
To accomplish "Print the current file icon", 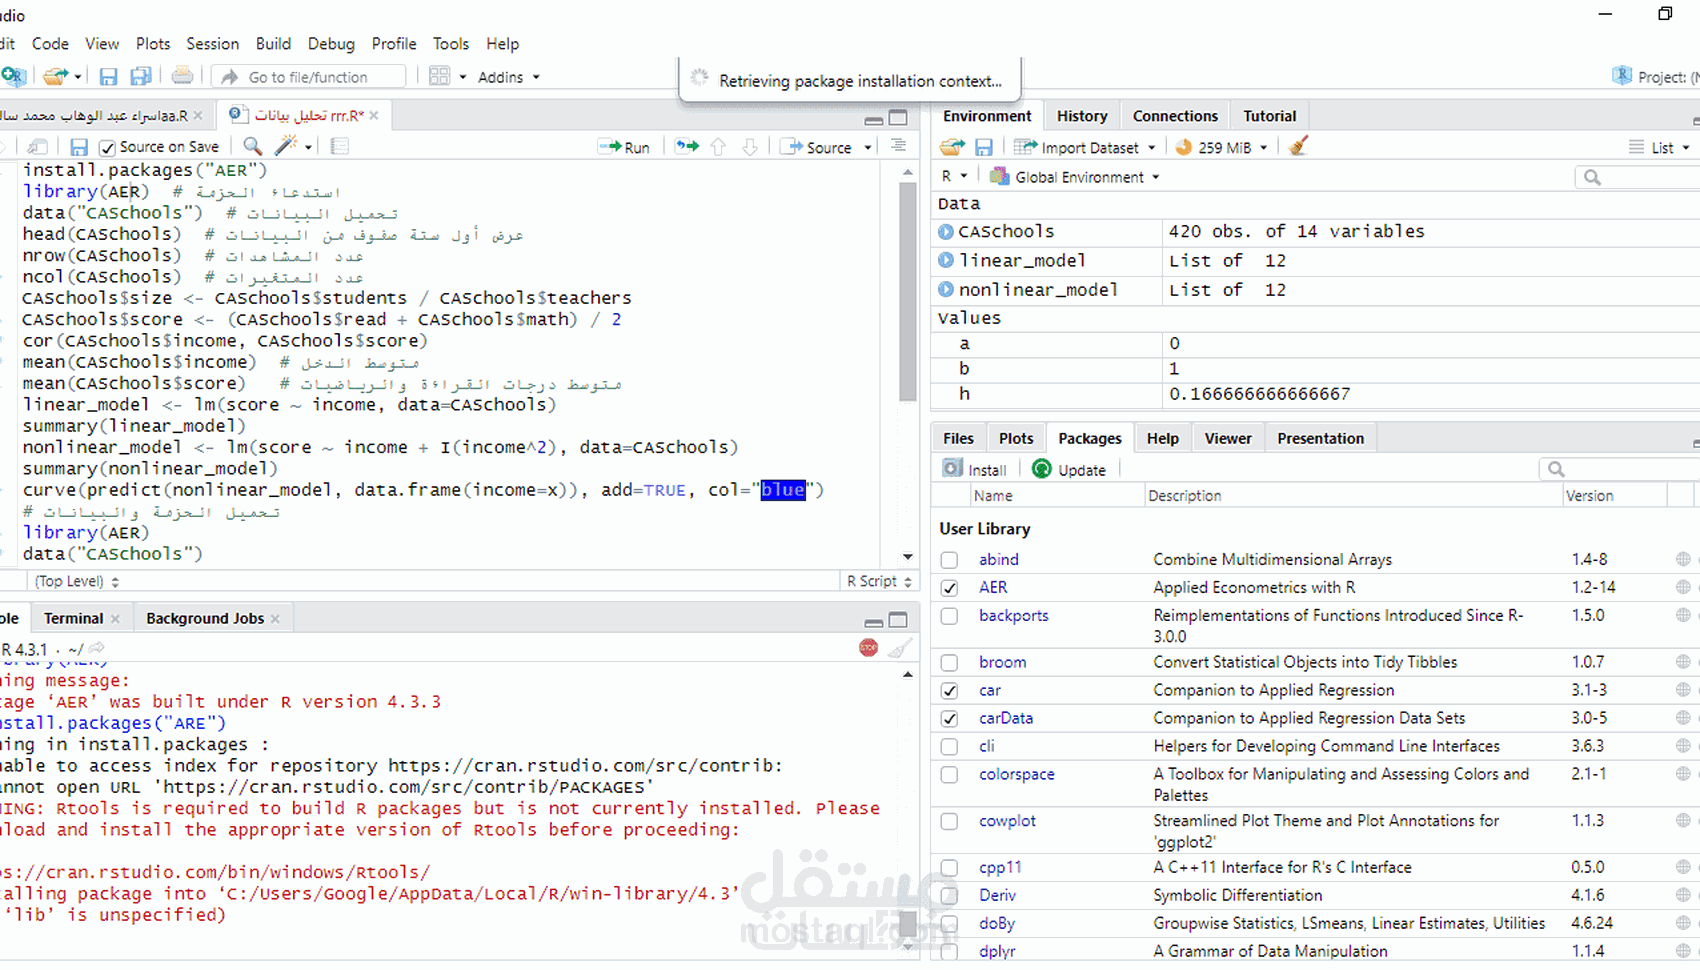I will click(x=182, y=77).
